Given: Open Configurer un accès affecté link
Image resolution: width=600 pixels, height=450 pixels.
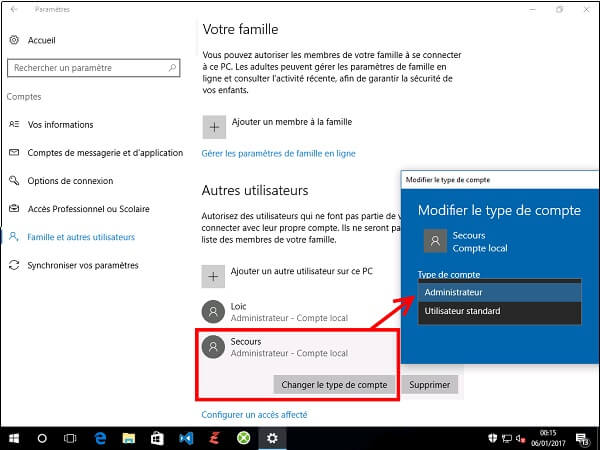Looking at the screenshot, I should pyautogui.click(x=254, y=415).
